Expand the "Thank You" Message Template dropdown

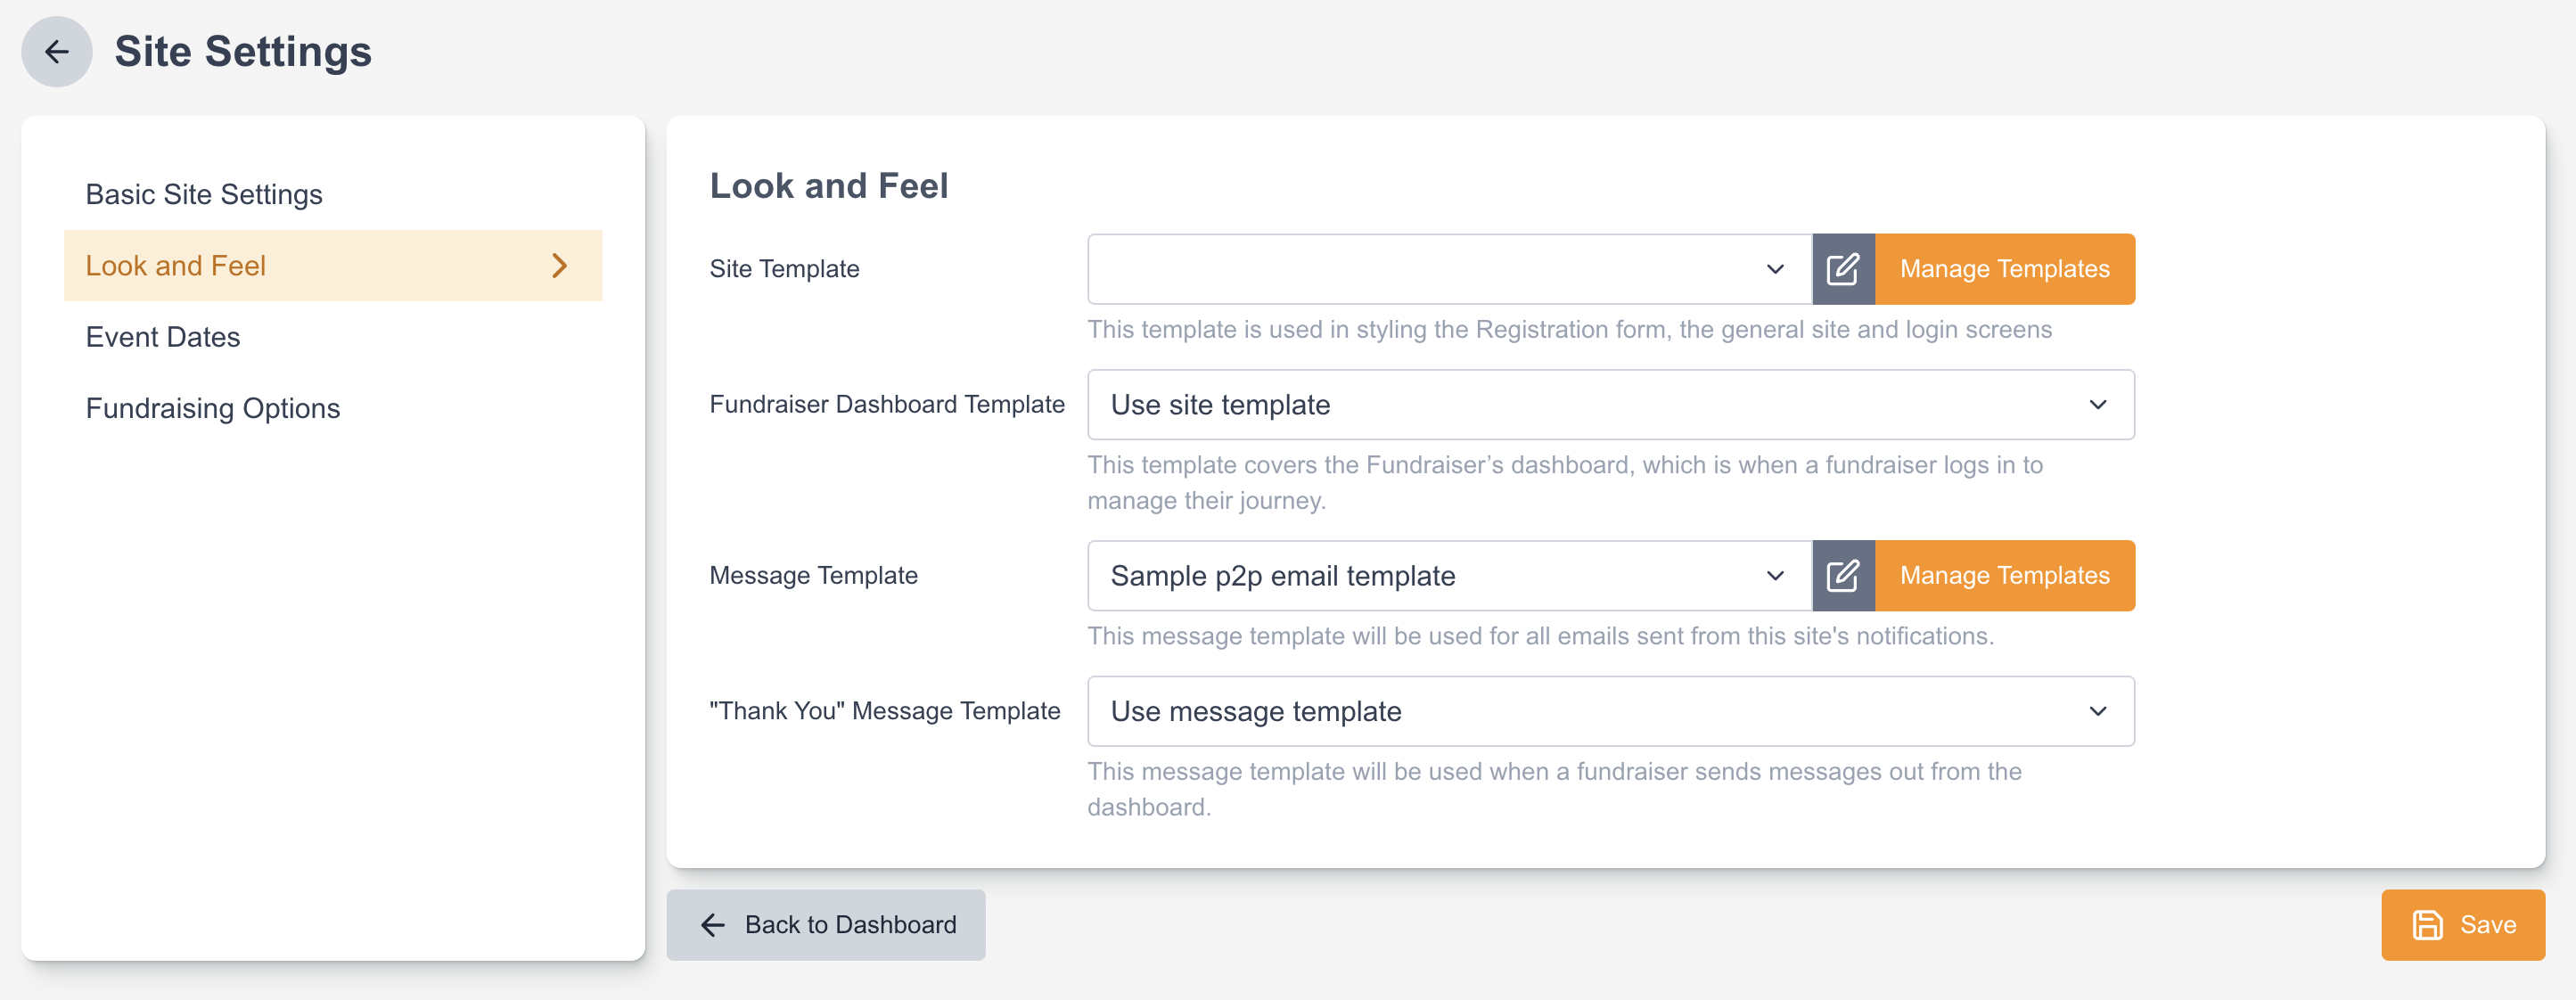point(1610,711)
